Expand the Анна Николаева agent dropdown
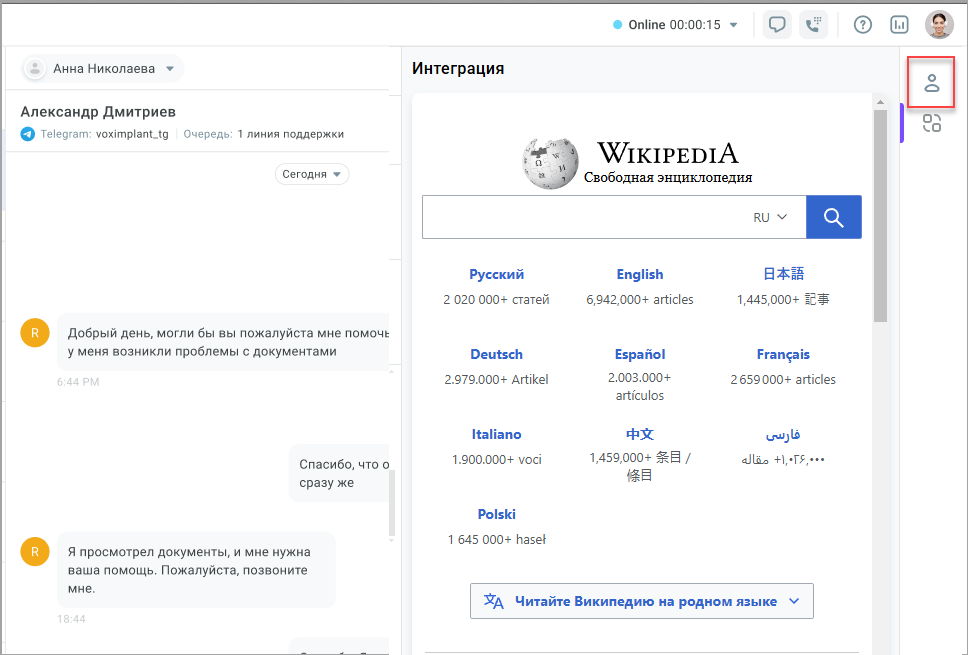Screen dimensions: 968x655 [170, 69]
